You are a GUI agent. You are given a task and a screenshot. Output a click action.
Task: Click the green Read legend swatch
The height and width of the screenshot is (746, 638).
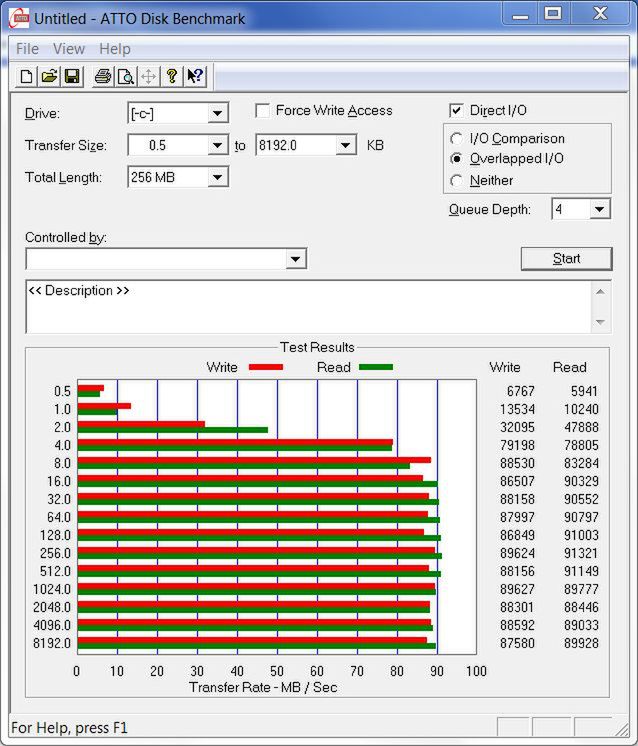point(376,367)
